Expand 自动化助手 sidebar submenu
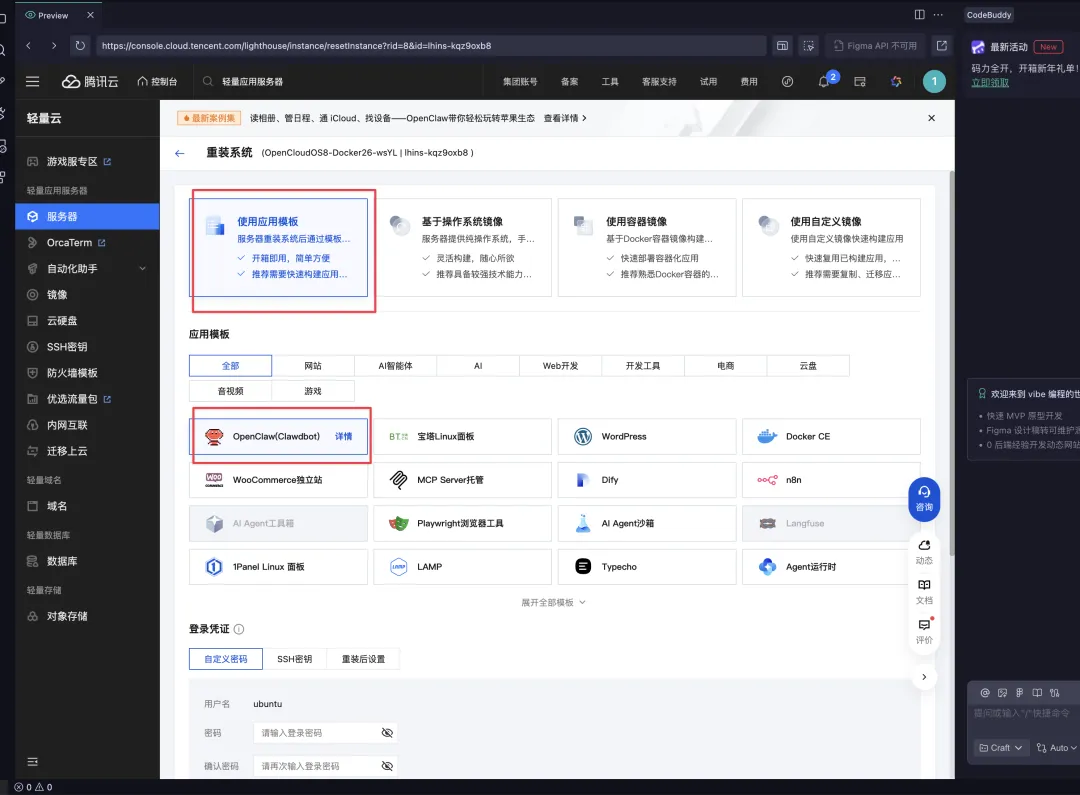This screenshot has height=795, width=1080. (x=143, y=269)
